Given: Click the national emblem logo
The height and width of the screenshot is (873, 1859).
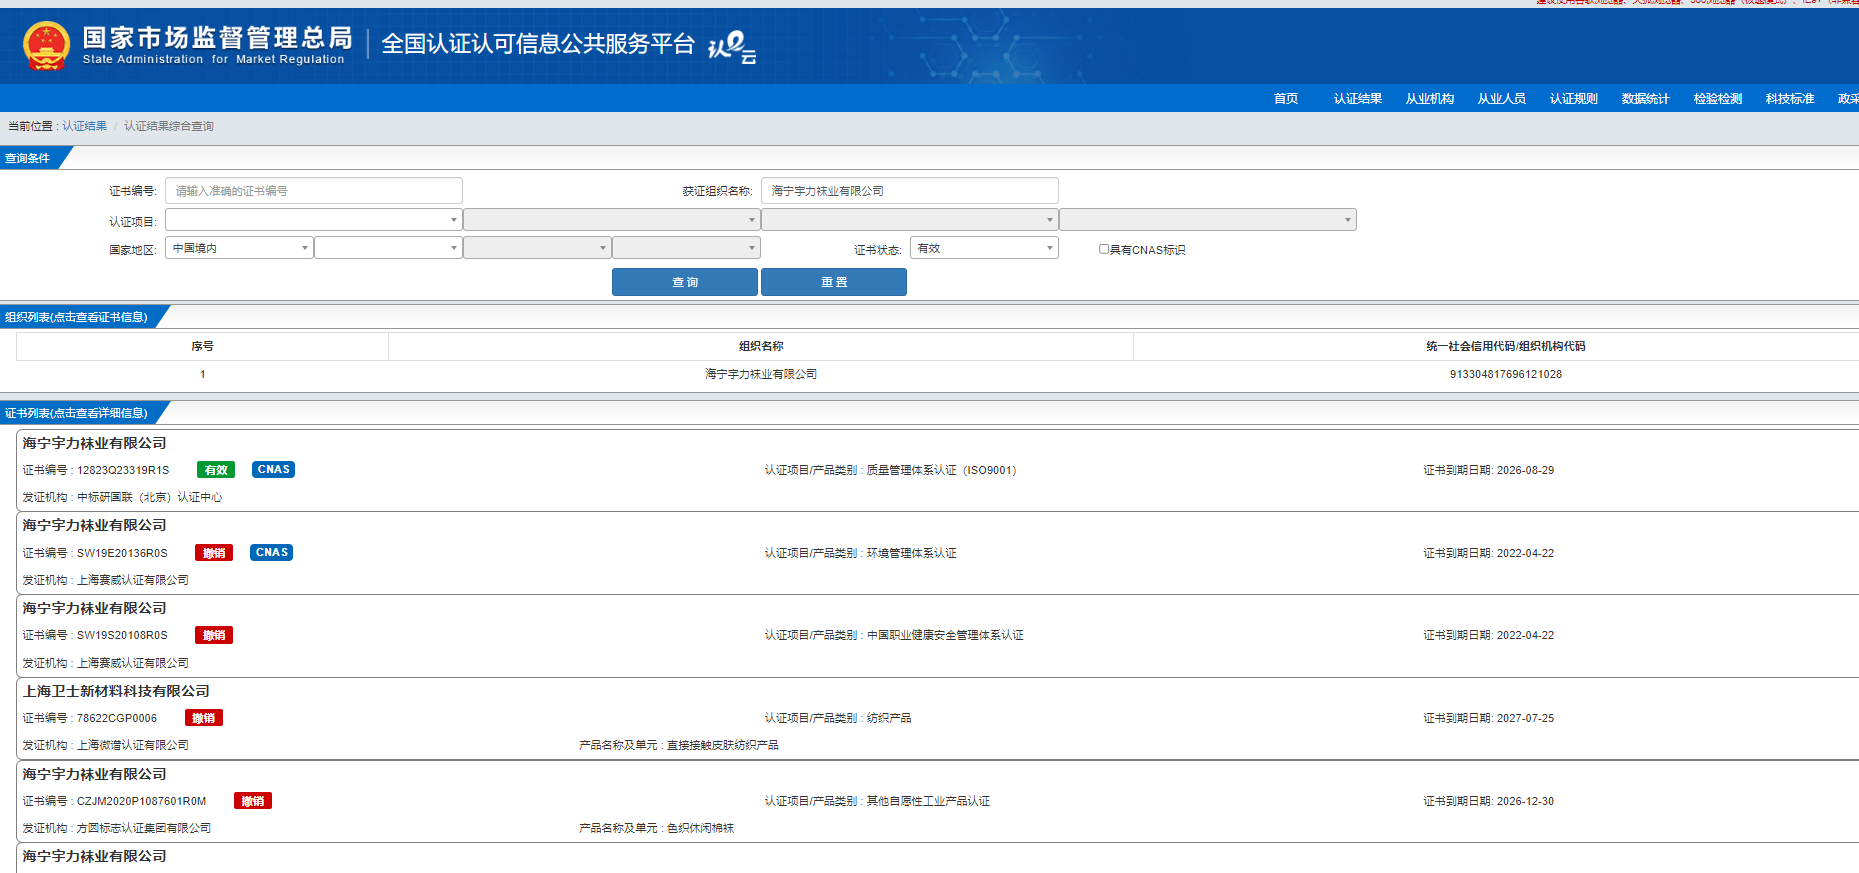Looking at the screenshot, I should click(46, 46).
